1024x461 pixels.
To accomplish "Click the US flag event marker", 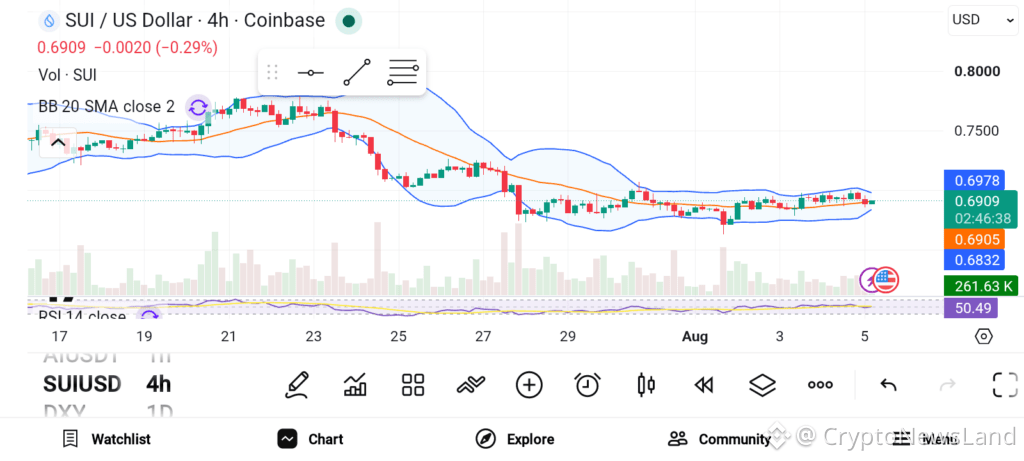I will point(886,280).
